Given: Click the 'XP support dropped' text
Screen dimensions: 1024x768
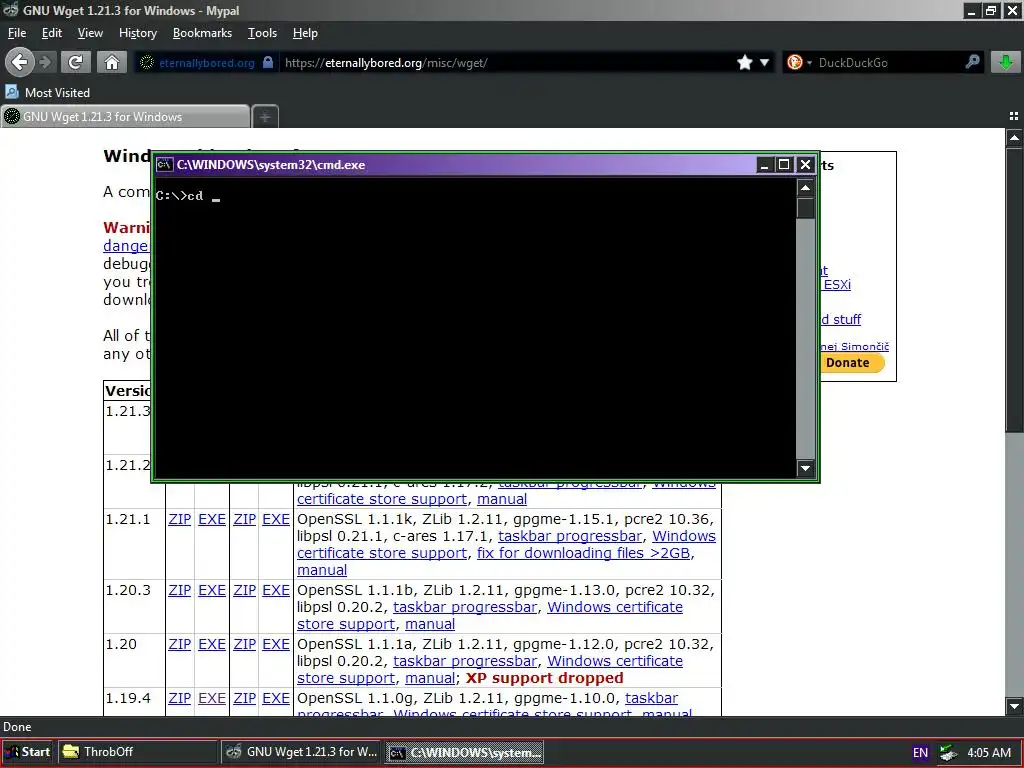Looking at the screenshot, I should [x=545, y=678].
